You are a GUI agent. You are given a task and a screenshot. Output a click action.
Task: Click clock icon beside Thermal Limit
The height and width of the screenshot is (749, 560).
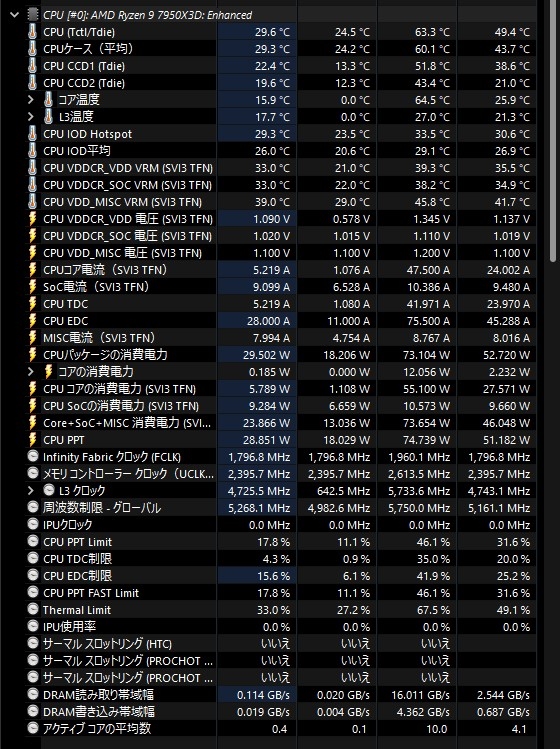pos(32,610)
